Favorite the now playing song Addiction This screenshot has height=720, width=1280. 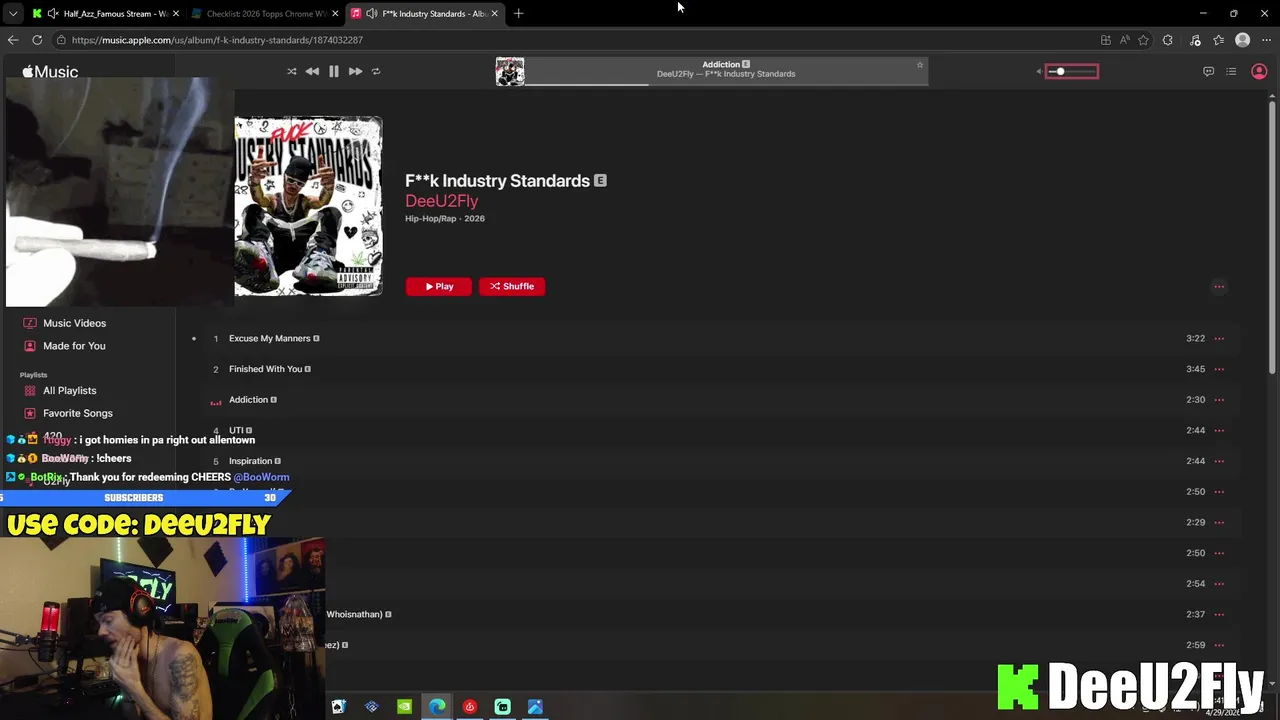920,65
